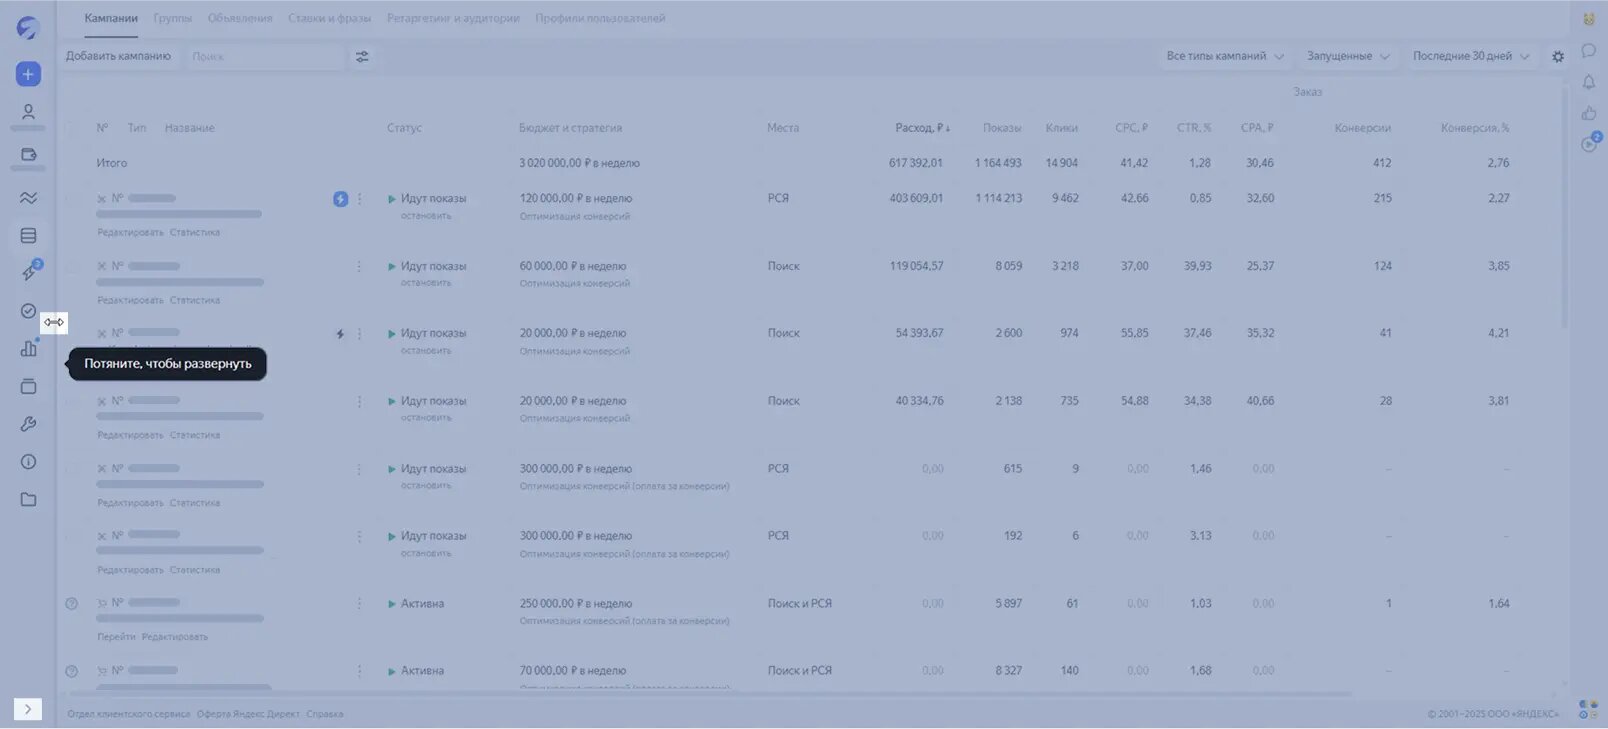Click Отдел клиентского сервиса footer link

[x=129, y=714]
